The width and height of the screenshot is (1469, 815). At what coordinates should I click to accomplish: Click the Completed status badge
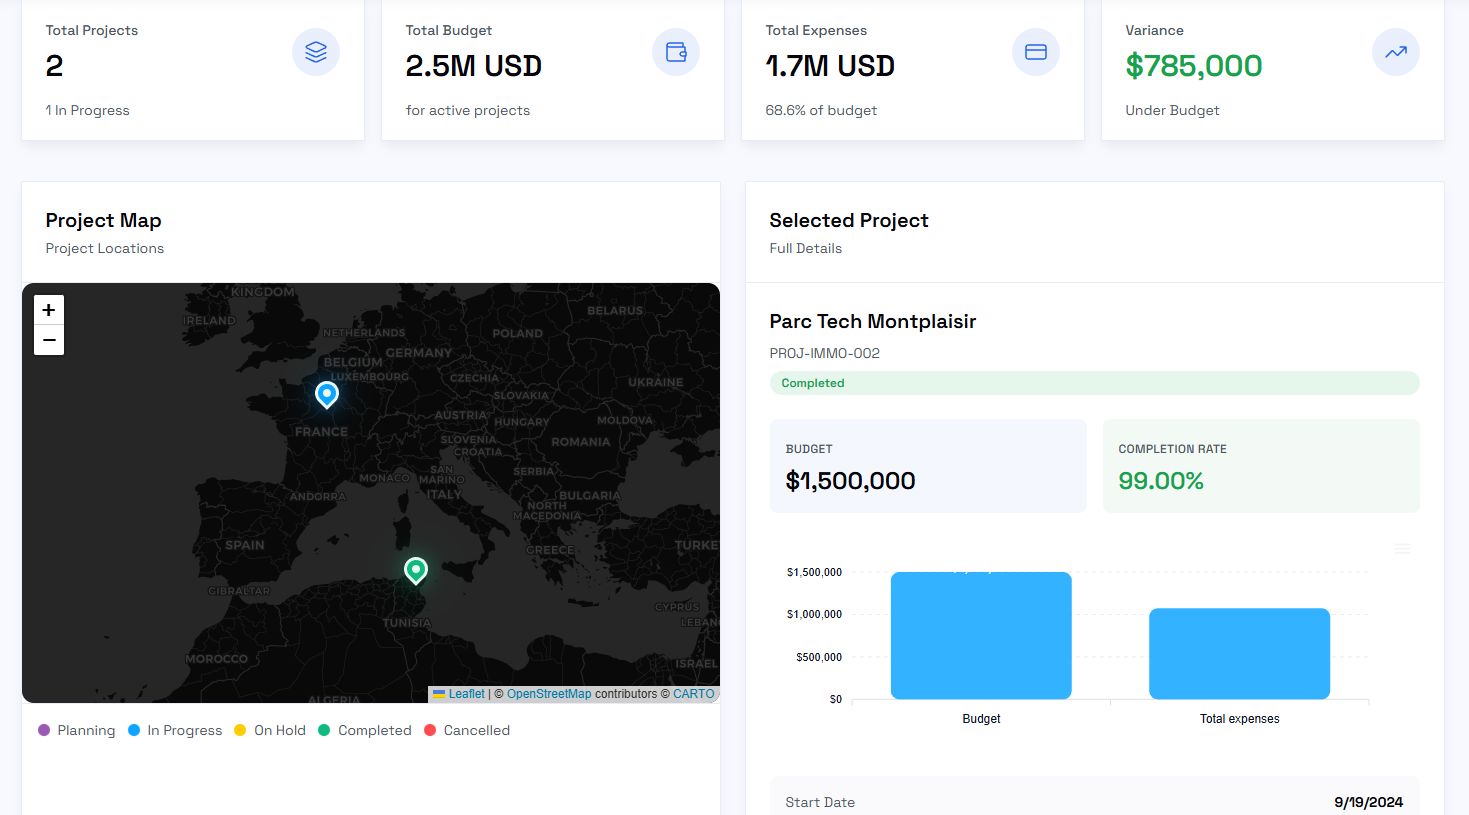pos(813,383)
